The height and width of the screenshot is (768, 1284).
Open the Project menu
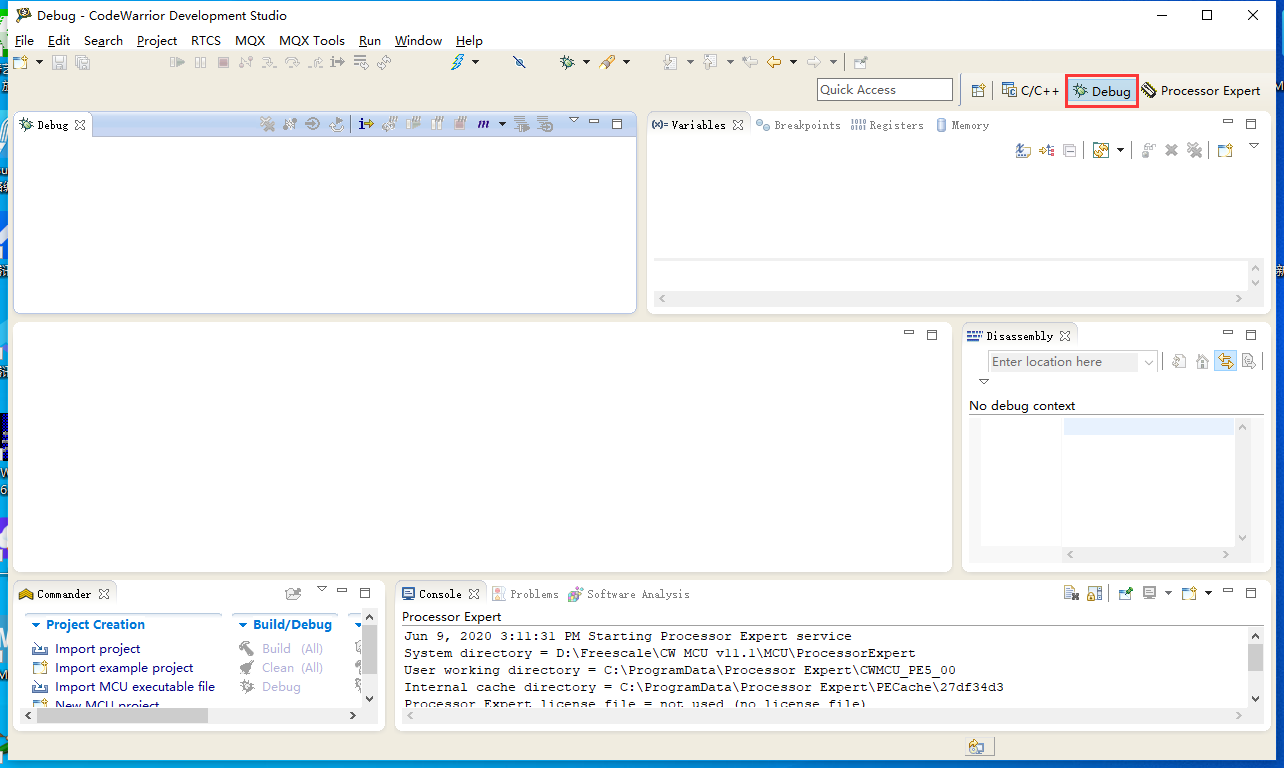(x=157, y=41)
